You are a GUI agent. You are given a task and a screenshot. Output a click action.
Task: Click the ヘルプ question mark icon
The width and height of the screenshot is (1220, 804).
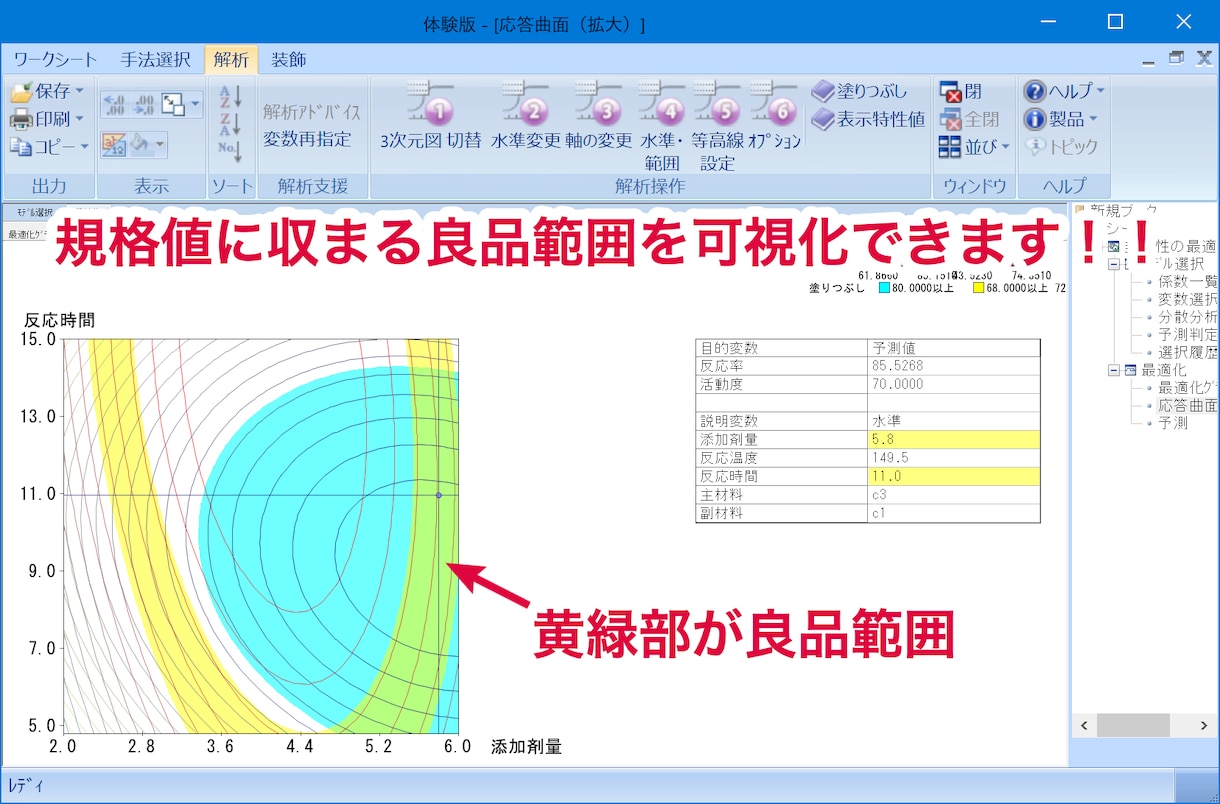pos(1035,91)
